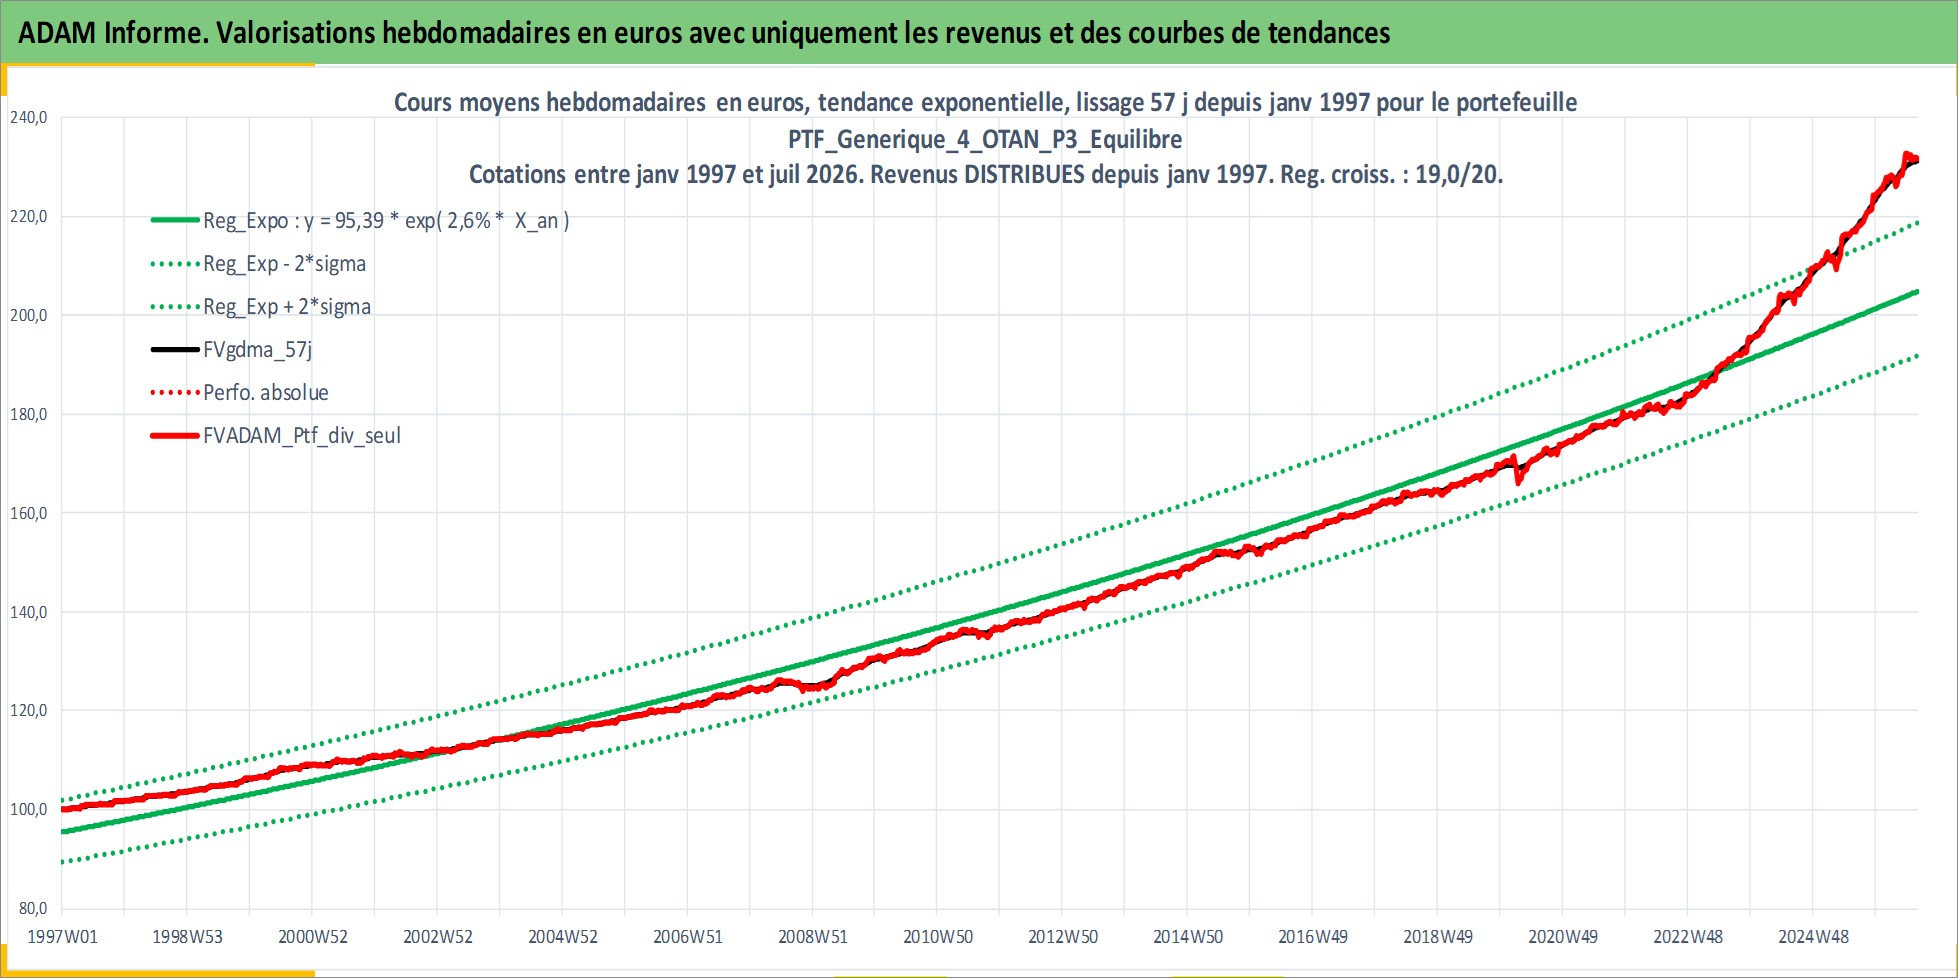Select the x-axis label '2022W48'
1958x978 pixels.
[1687, 937]
